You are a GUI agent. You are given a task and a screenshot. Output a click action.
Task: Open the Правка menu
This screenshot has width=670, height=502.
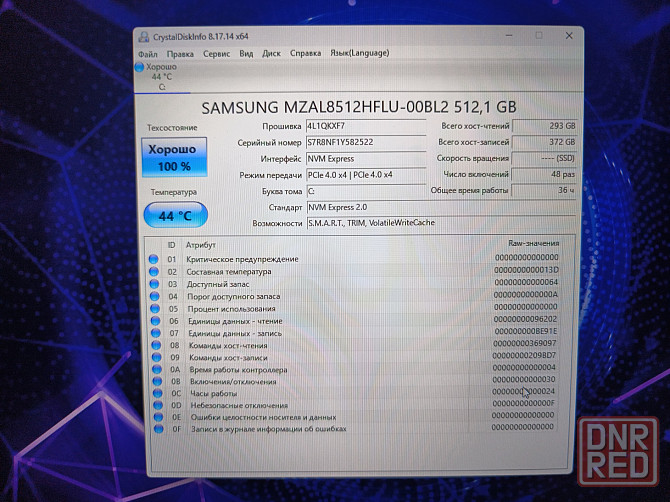pyautogui.click(x=180, y=54)
